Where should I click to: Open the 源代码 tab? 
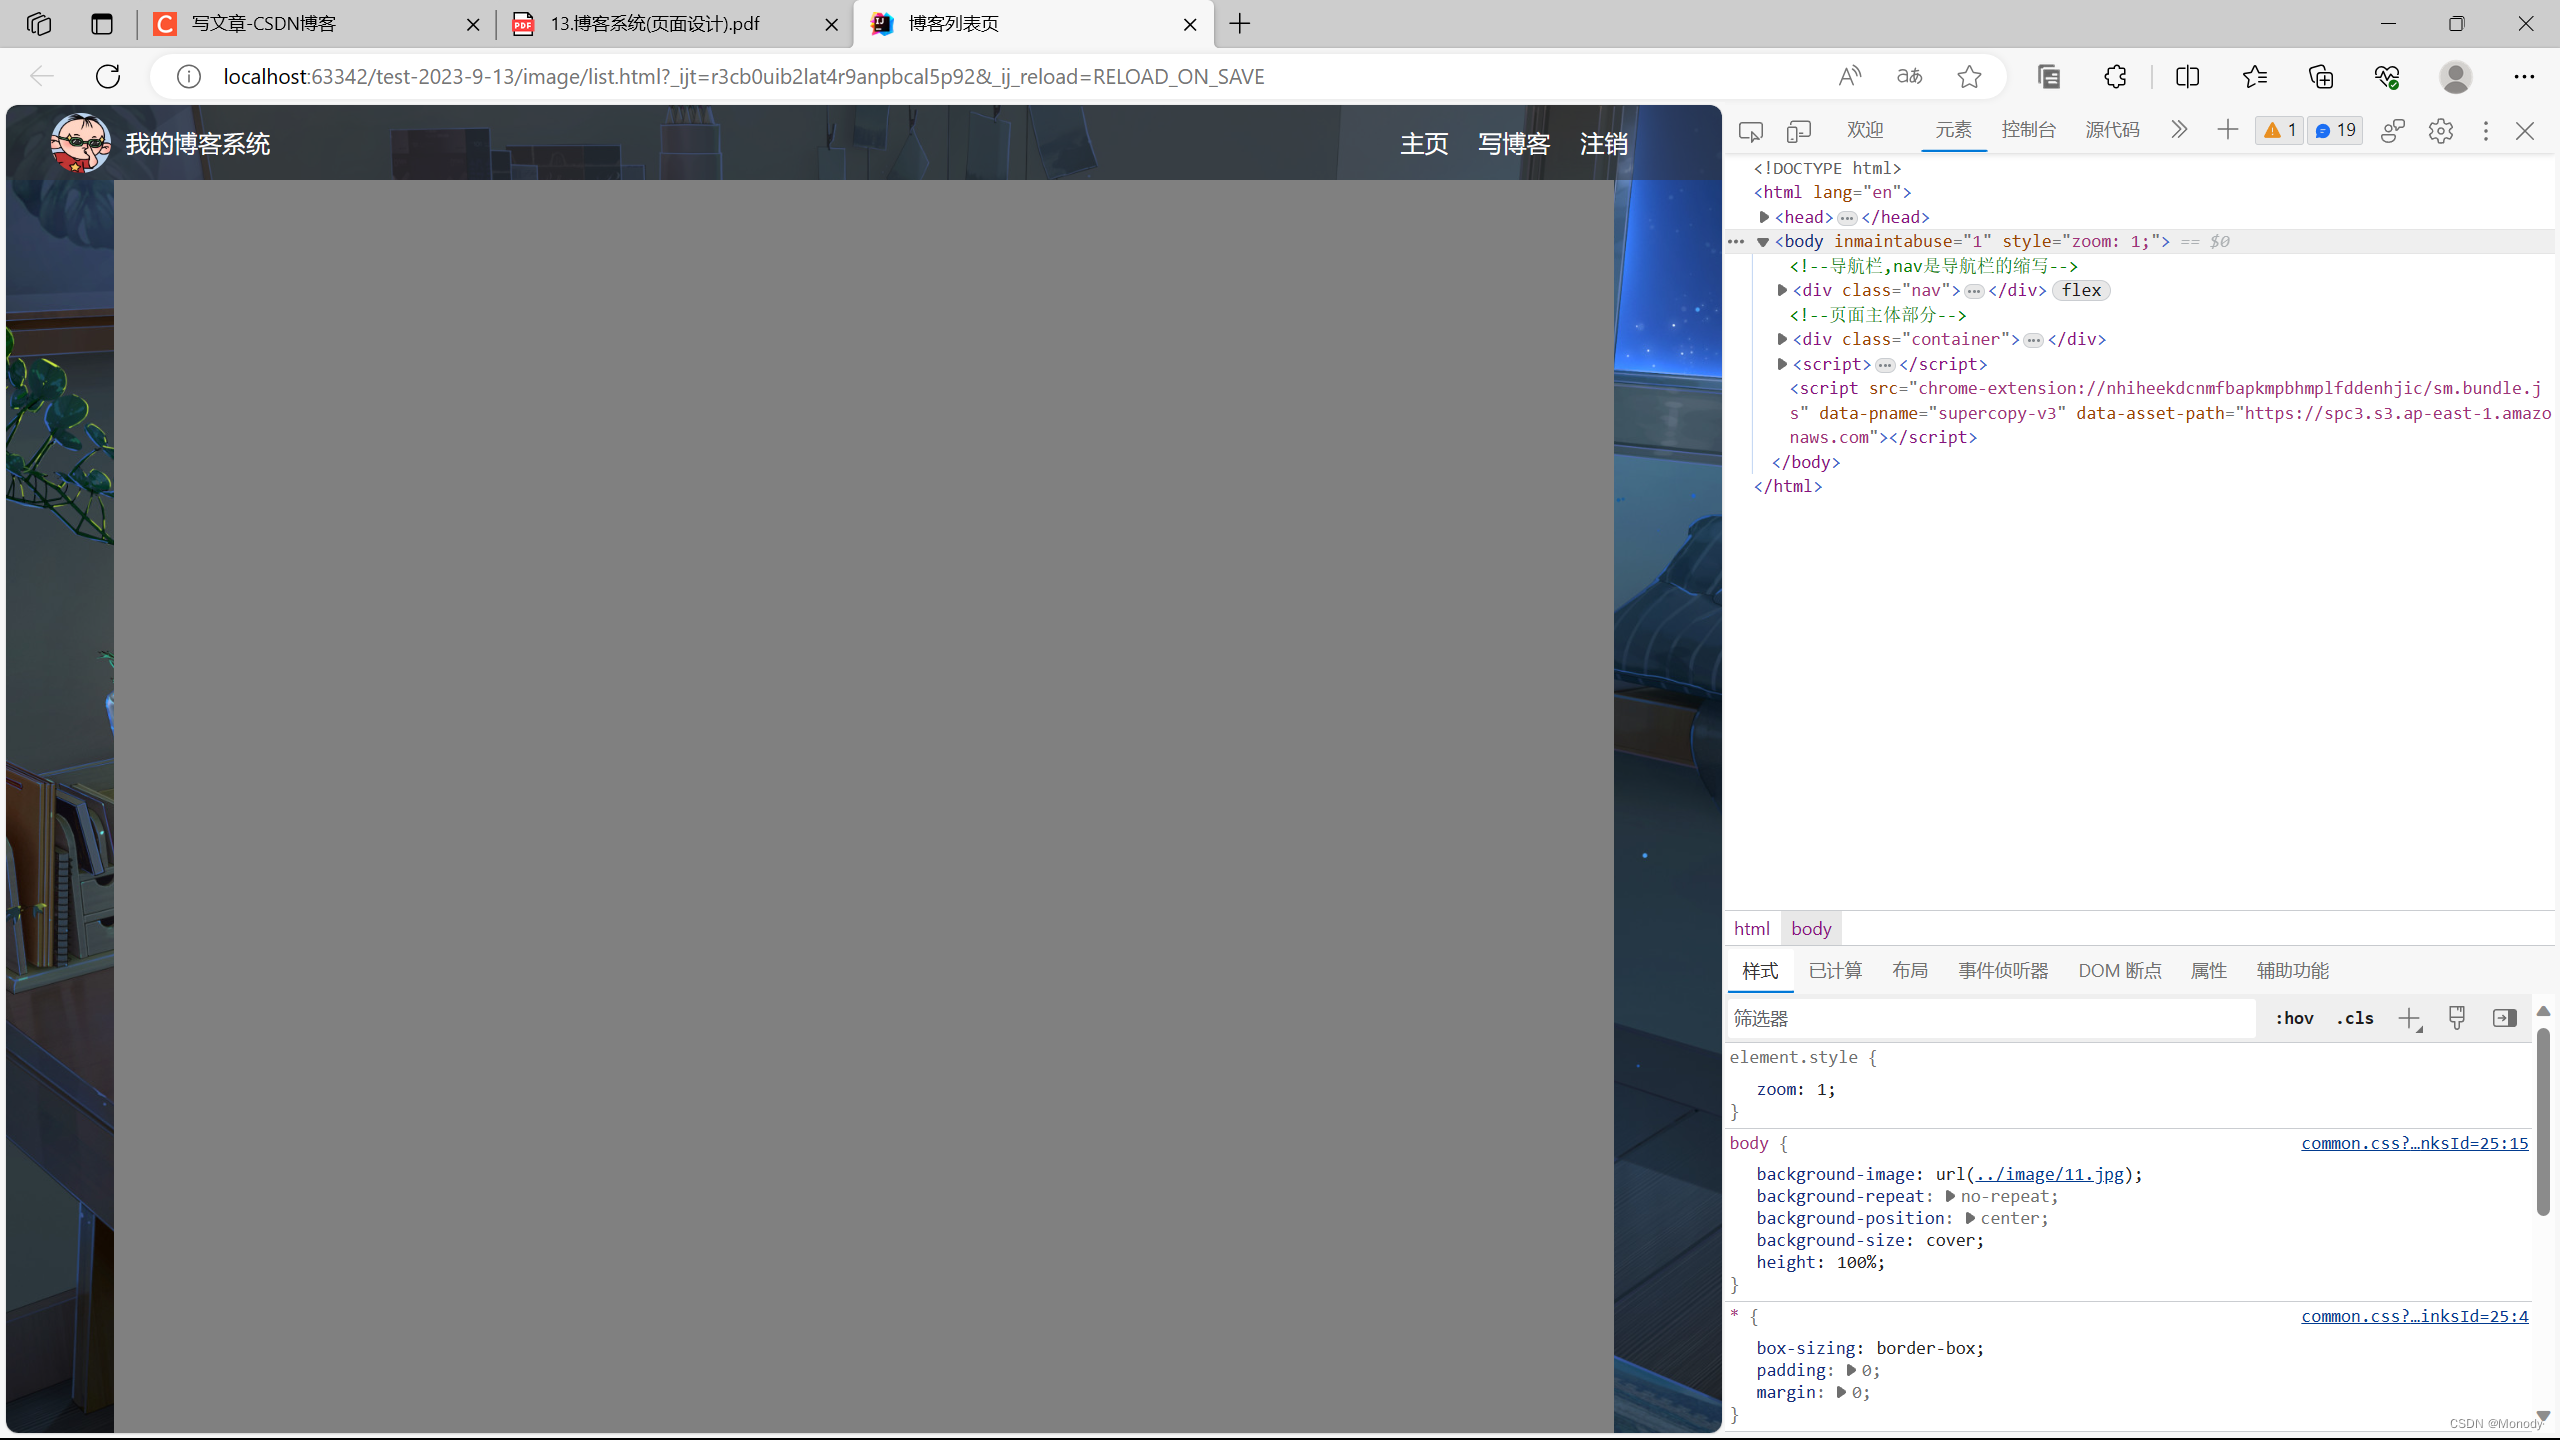click(x=2113, y=130)
